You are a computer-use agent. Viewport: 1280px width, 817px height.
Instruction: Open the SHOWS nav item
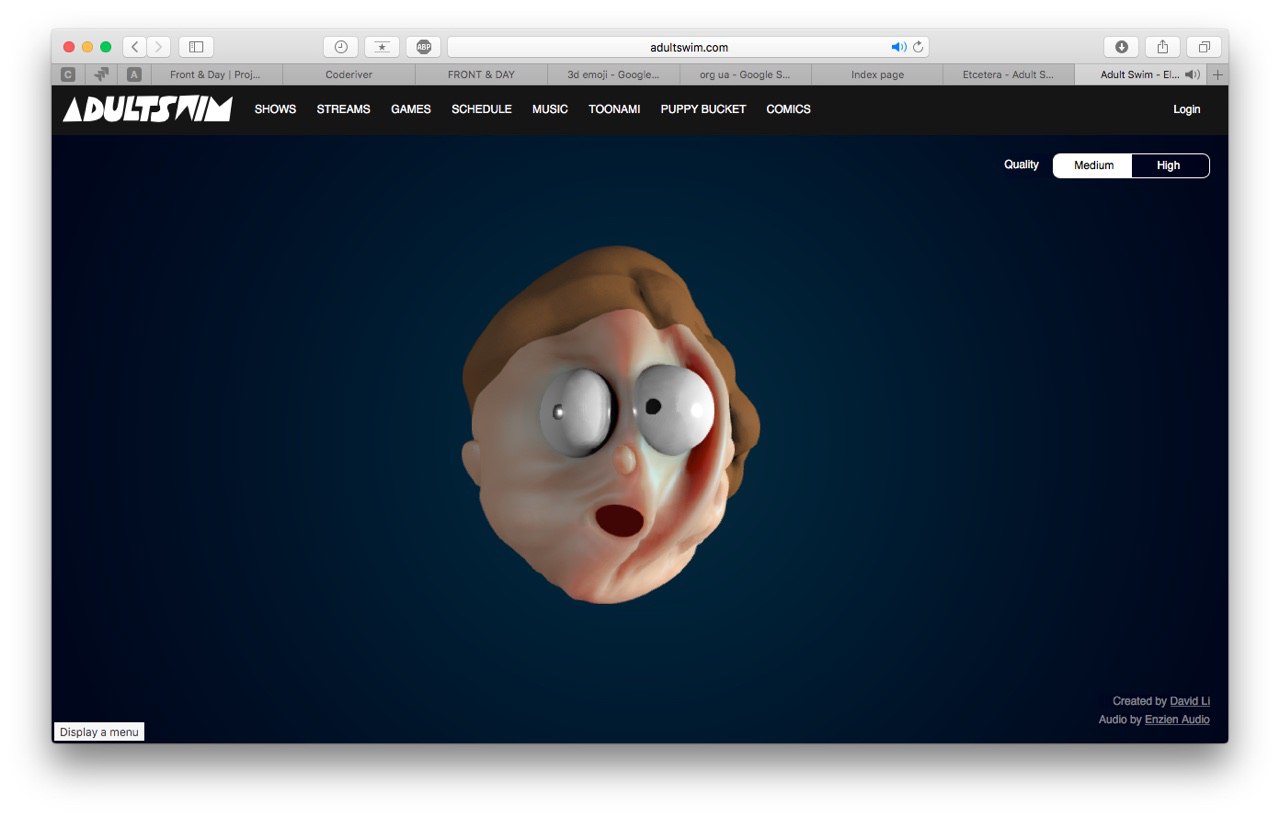coord(275,109)
